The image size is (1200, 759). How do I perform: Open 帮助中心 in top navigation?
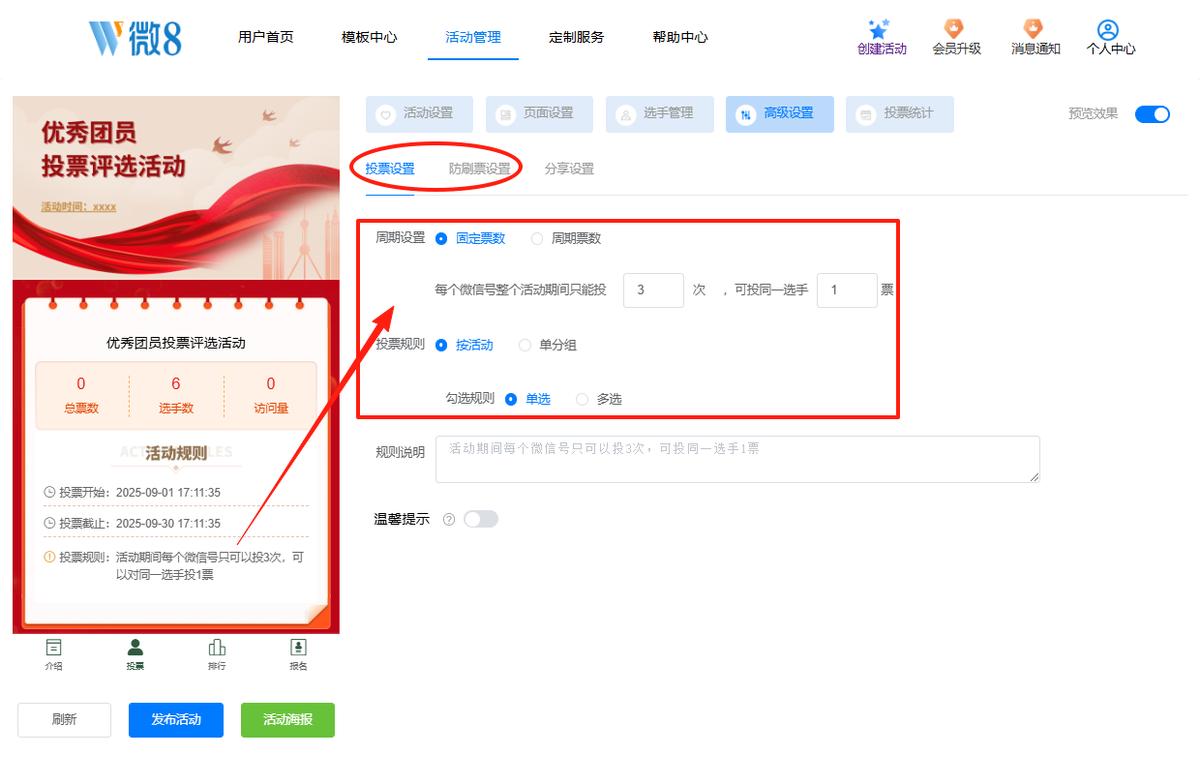click(x=680, y=38)
